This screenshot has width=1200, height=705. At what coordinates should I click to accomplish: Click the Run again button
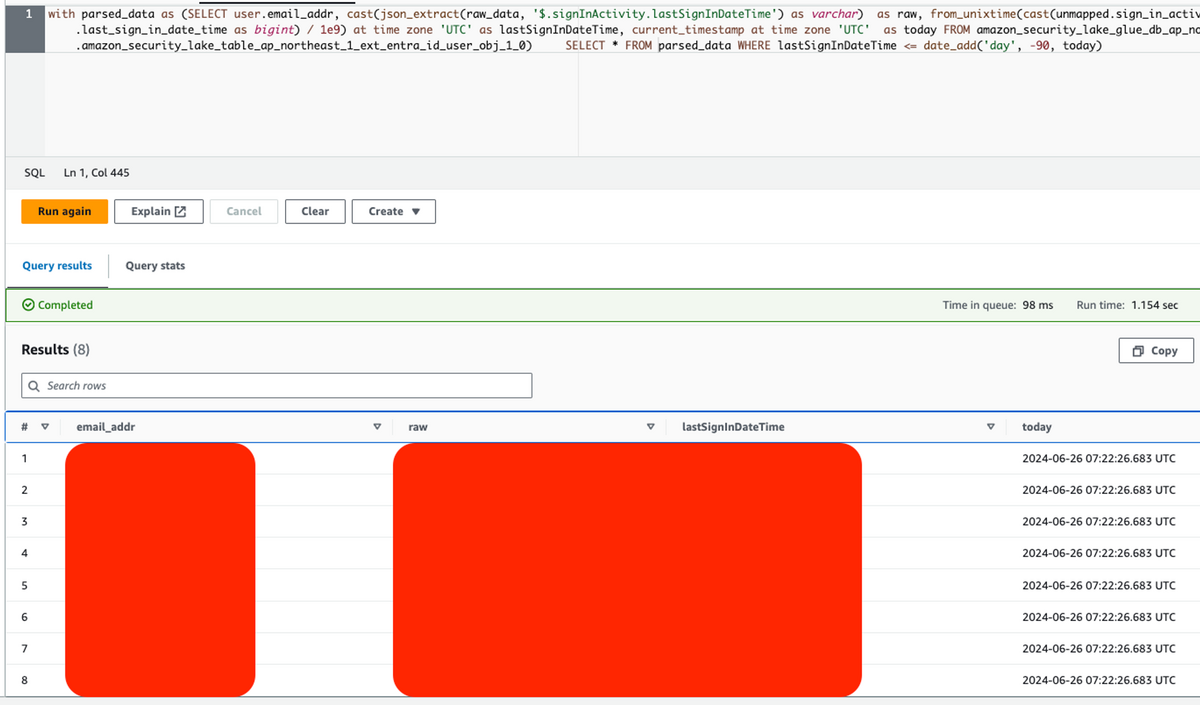pyautogui.click(x=64, y=211)
